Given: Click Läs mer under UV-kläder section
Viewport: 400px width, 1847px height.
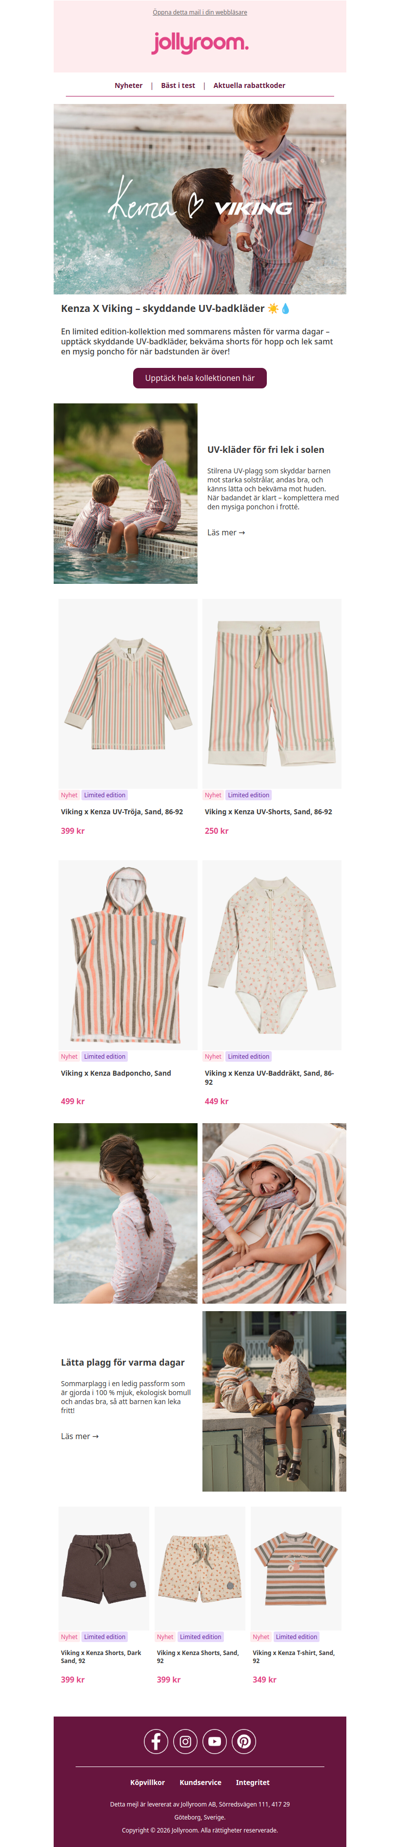Looking at the screenshot, I should point(226,533).
